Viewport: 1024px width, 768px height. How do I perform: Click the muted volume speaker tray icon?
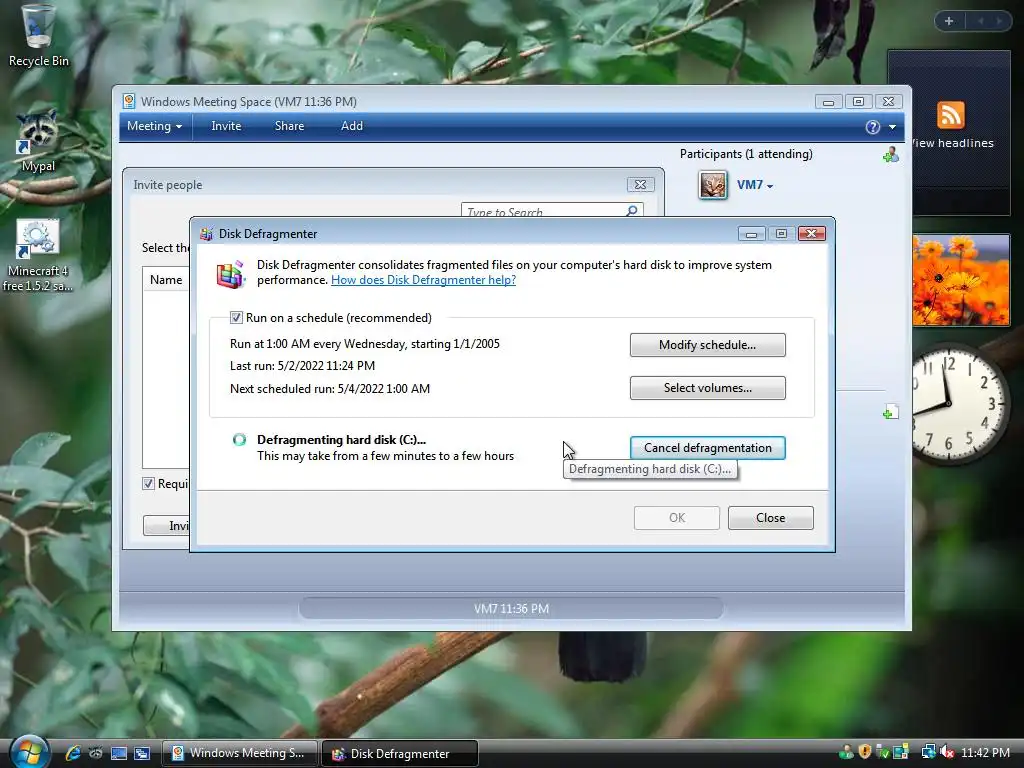(947, 752)
